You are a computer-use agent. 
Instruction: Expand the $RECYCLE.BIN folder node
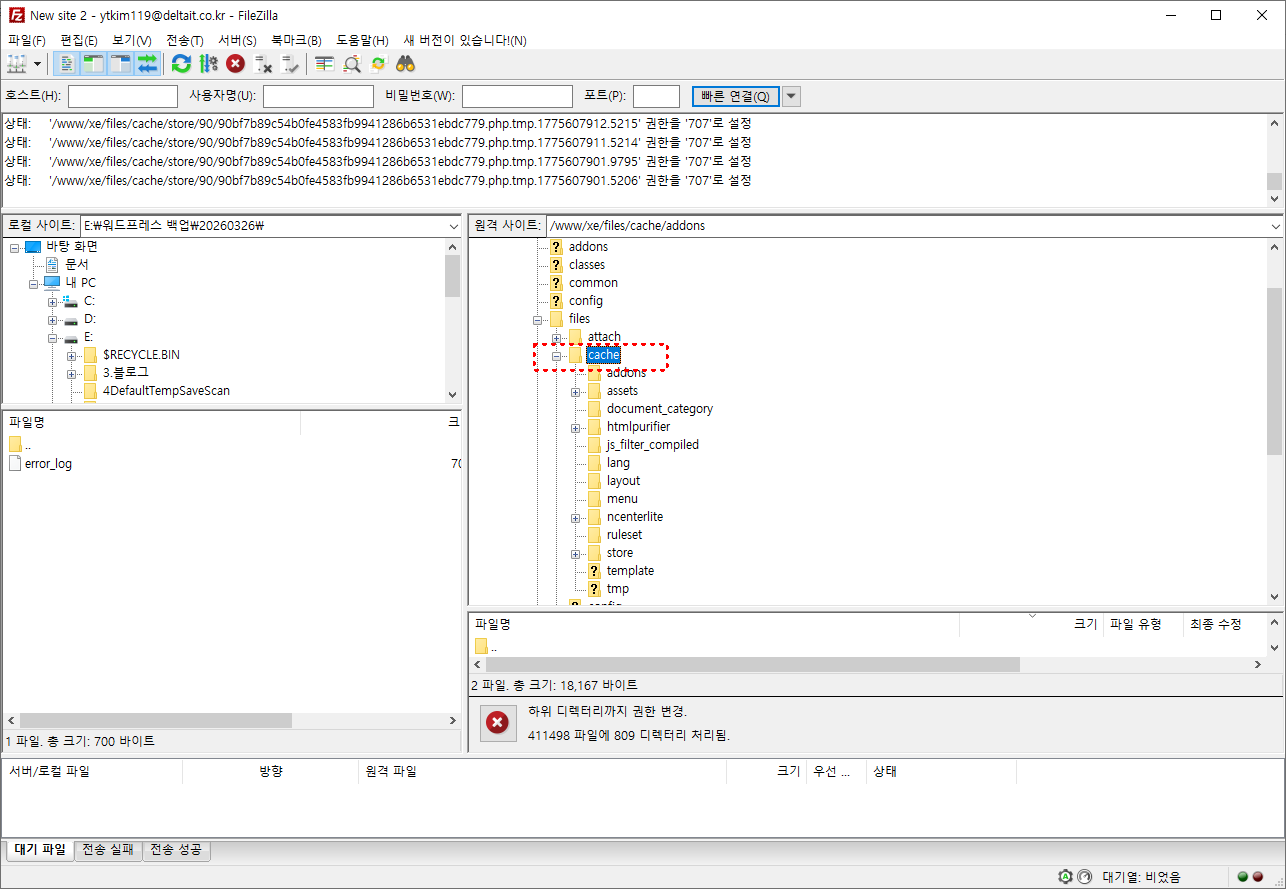pyautogui.click(x=71, y=355)
